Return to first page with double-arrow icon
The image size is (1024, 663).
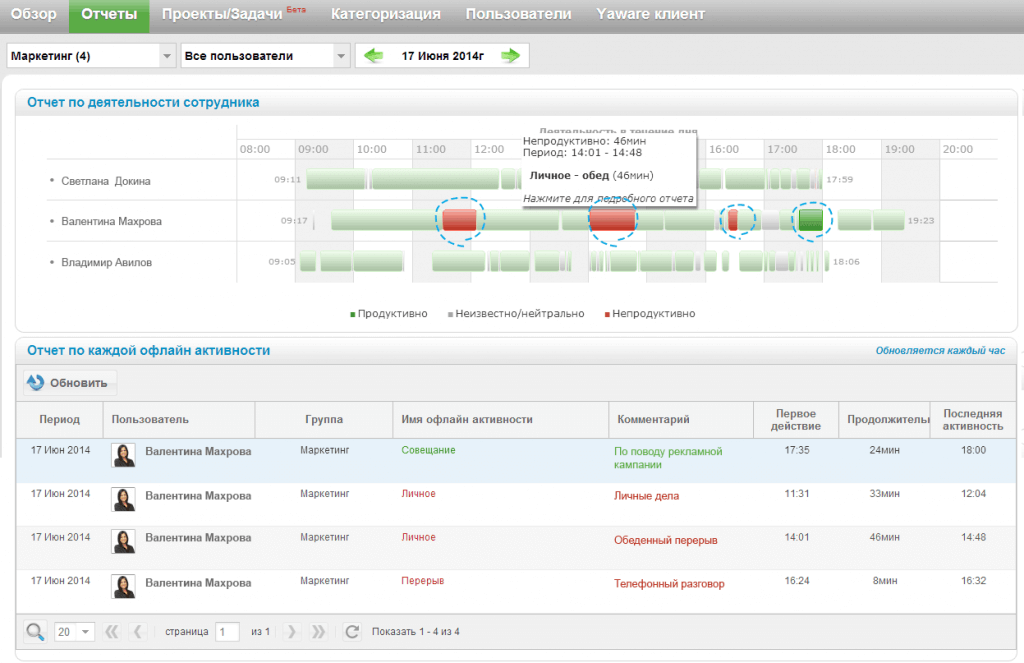point(112,631)
